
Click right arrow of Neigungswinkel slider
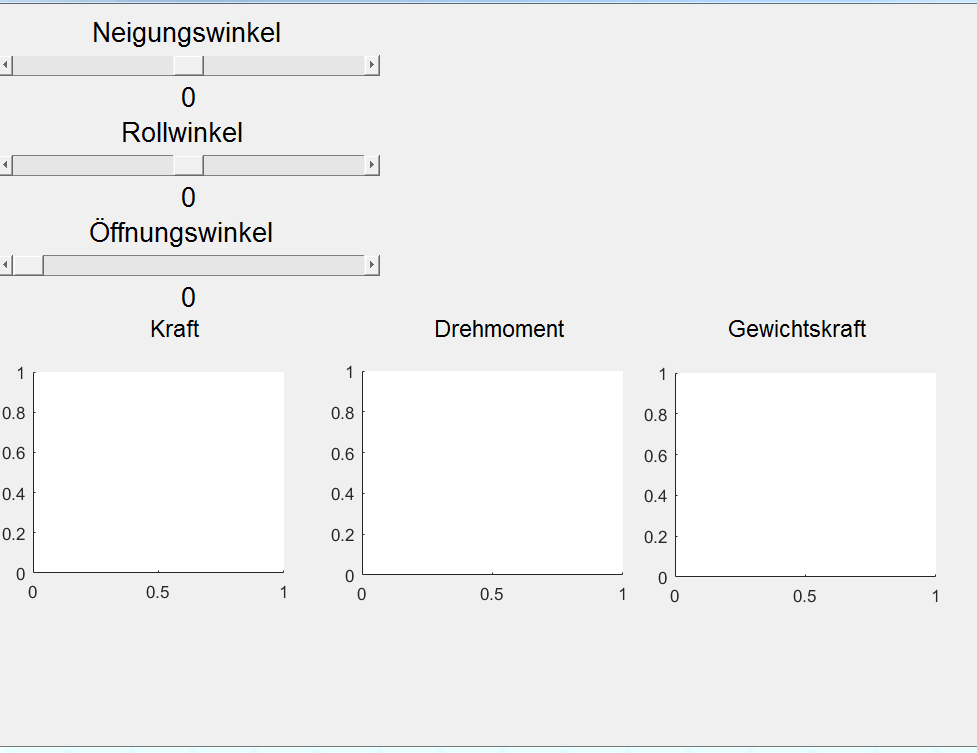(x=372, y=66)
